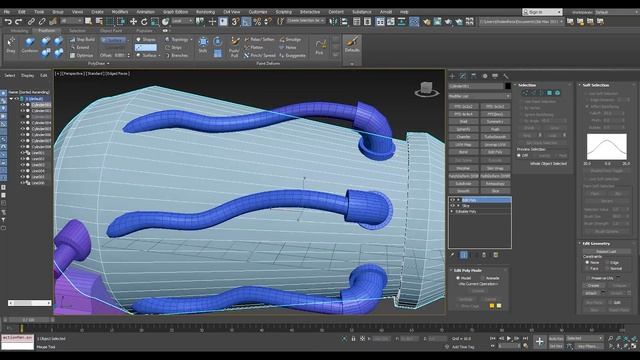The image size is (640, 360).
Task: Activate the Push/Pull paint deform brush
Action: point(234,47)
